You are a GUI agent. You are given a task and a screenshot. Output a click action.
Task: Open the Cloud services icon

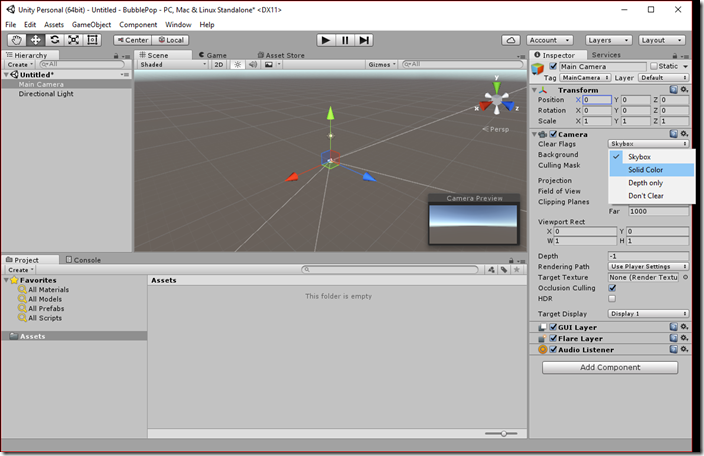(x=510, y=40)
